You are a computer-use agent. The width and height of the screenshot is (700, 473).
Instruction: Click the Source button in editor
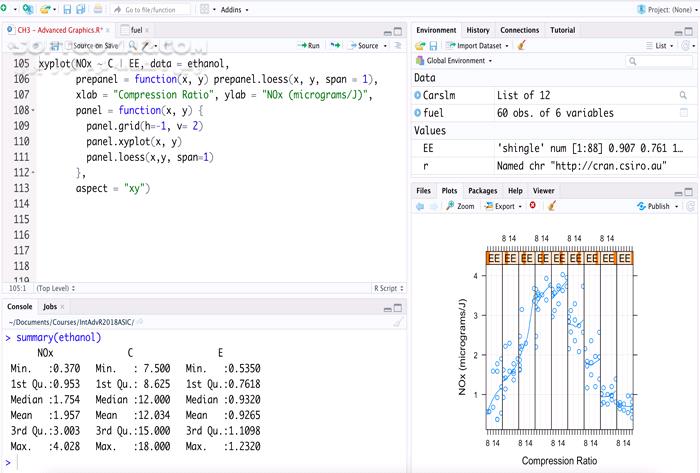click(x=364, y=46)
